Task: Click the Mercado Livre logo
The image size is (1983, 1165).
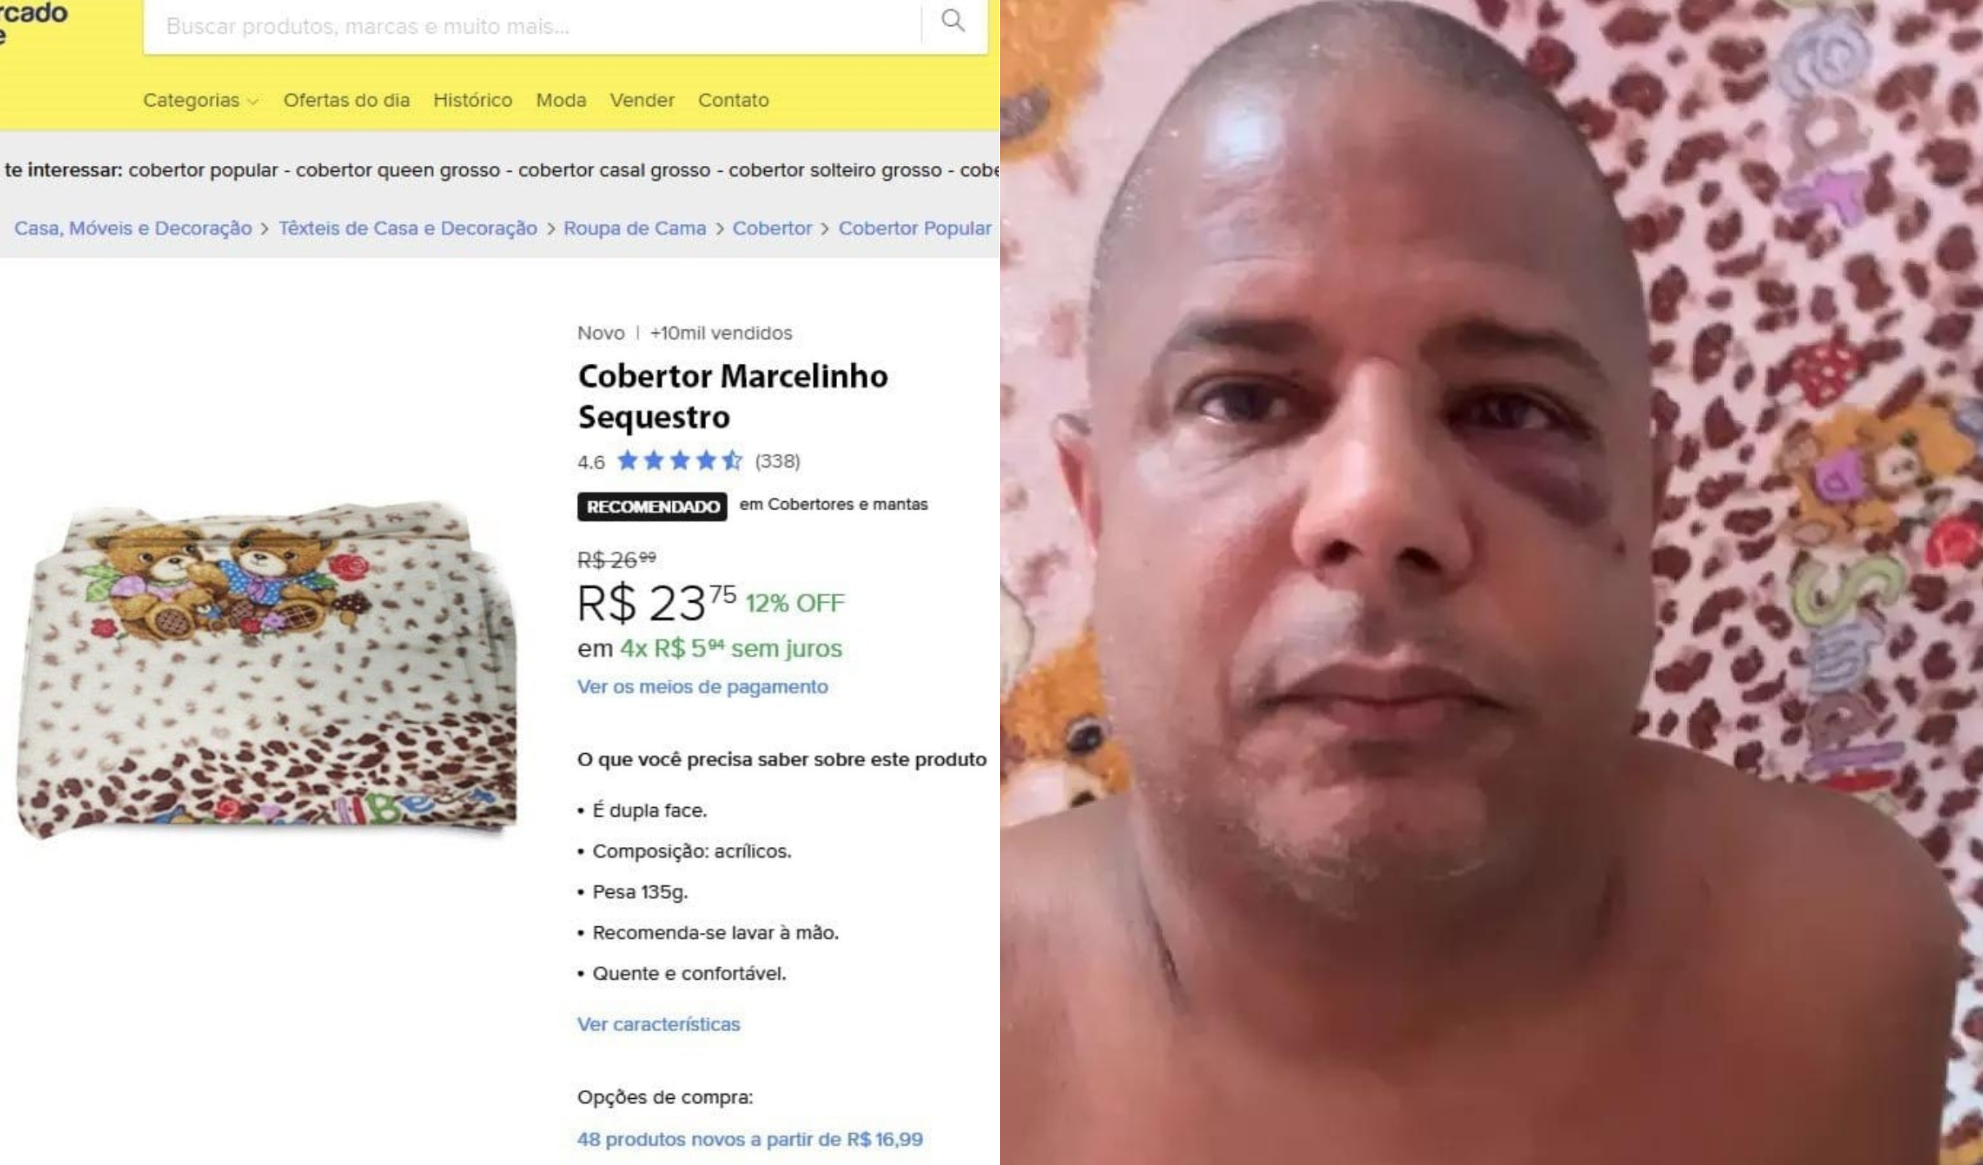Action: [33, 22]
